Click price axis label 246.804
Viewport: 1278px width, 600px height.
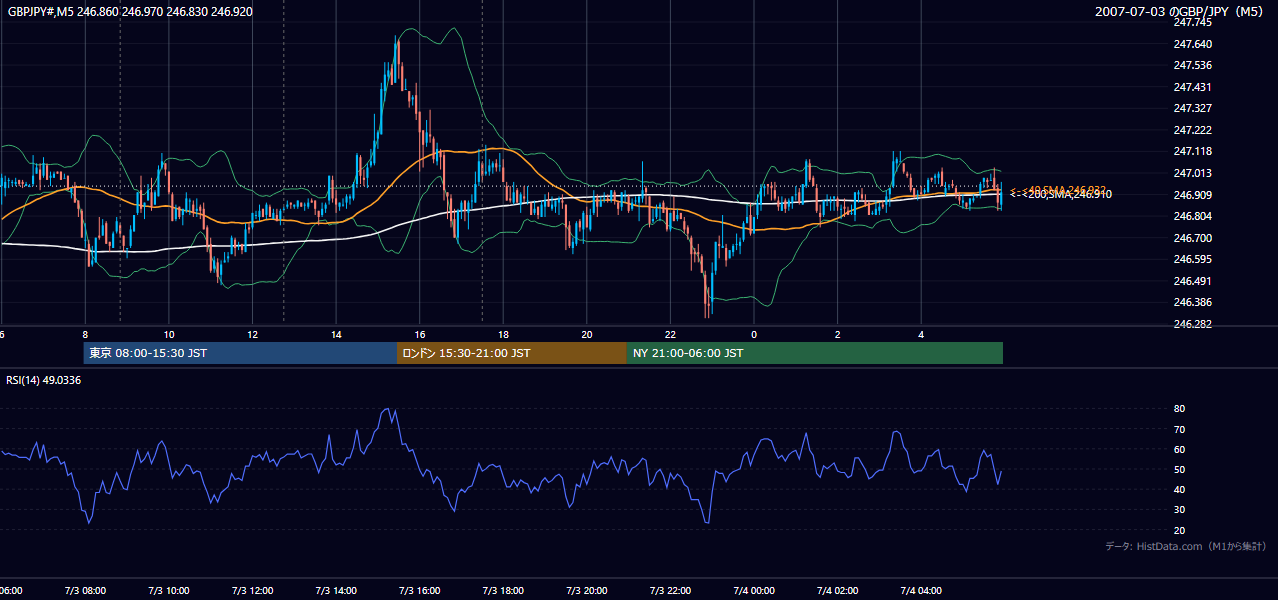click(x=1192, y=216)
